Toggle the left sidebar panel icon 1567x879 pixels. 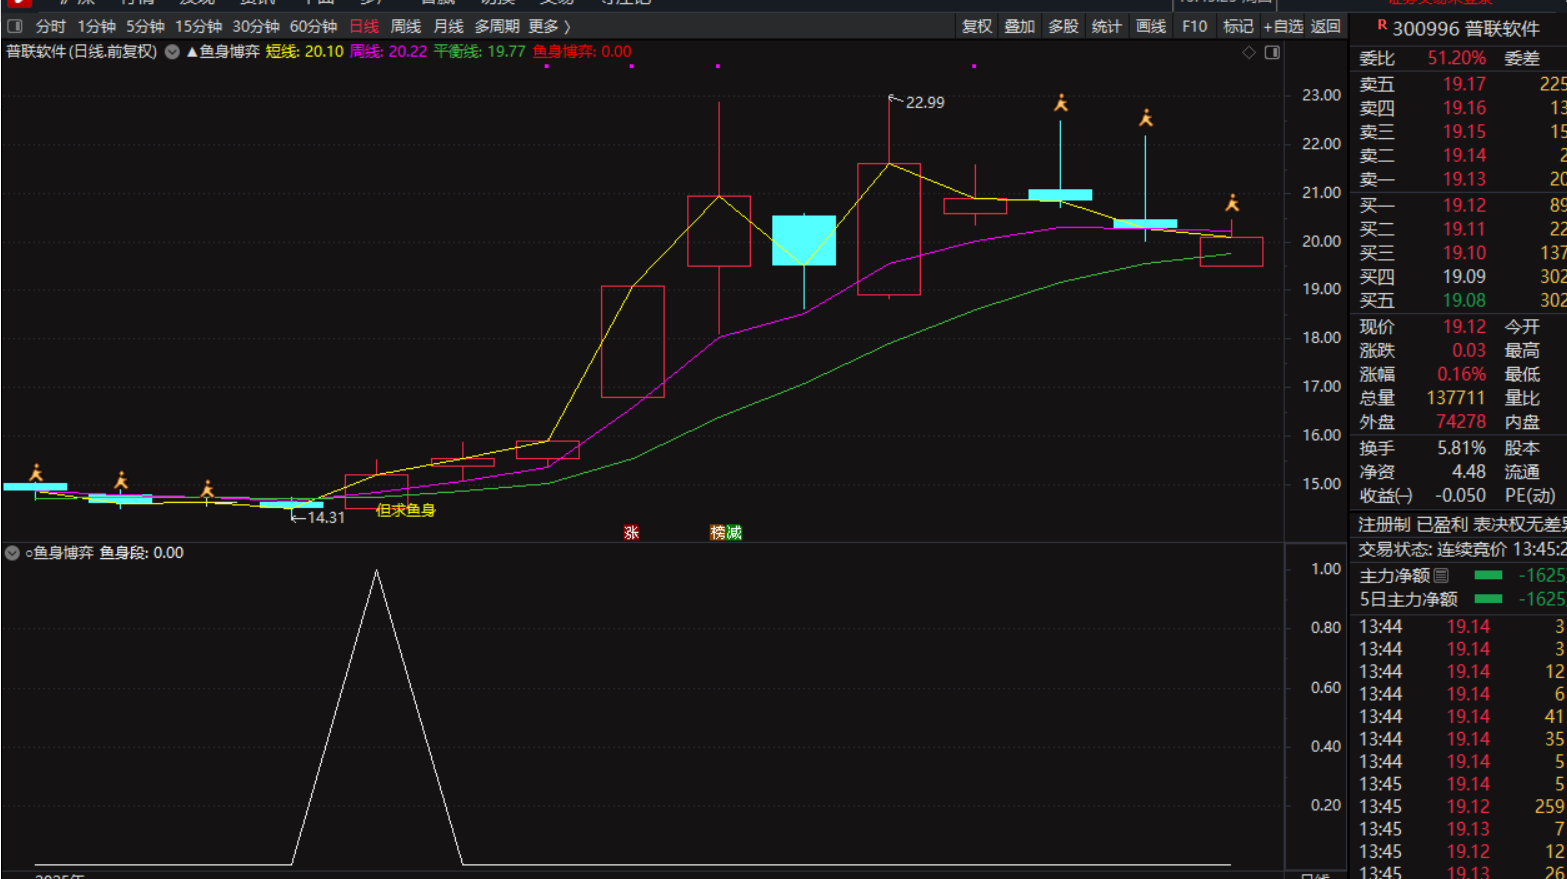coord(14,26)
